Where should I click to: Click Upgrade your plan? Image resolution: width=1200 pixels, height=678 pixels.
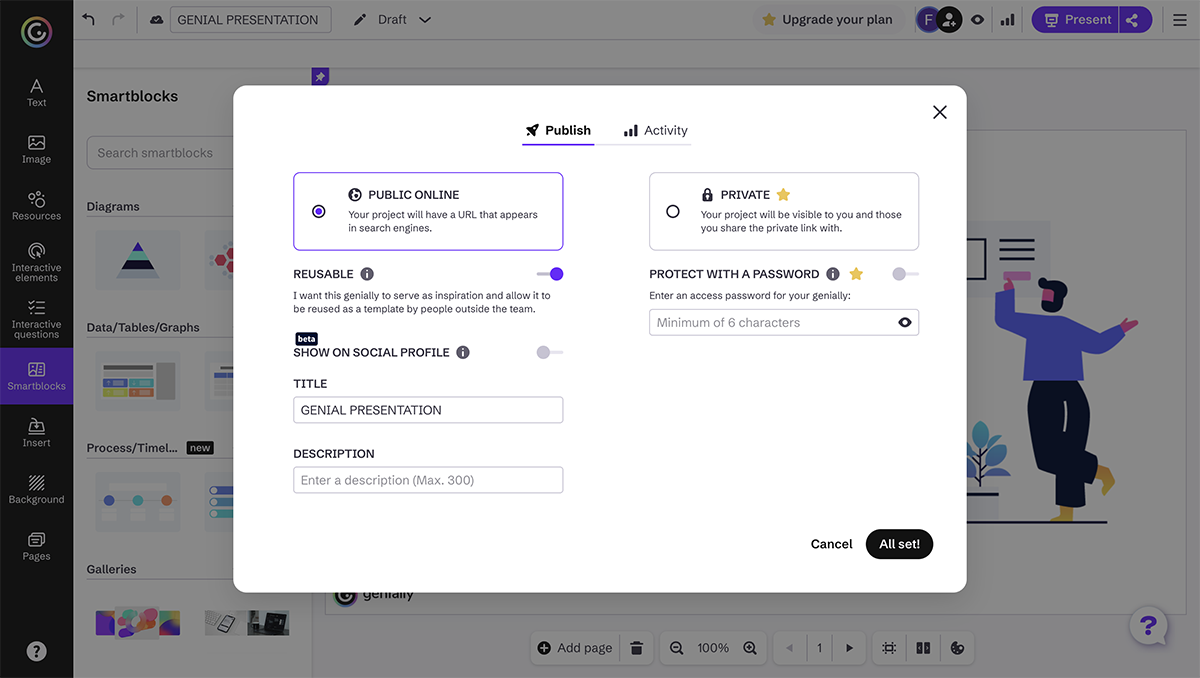827,19
